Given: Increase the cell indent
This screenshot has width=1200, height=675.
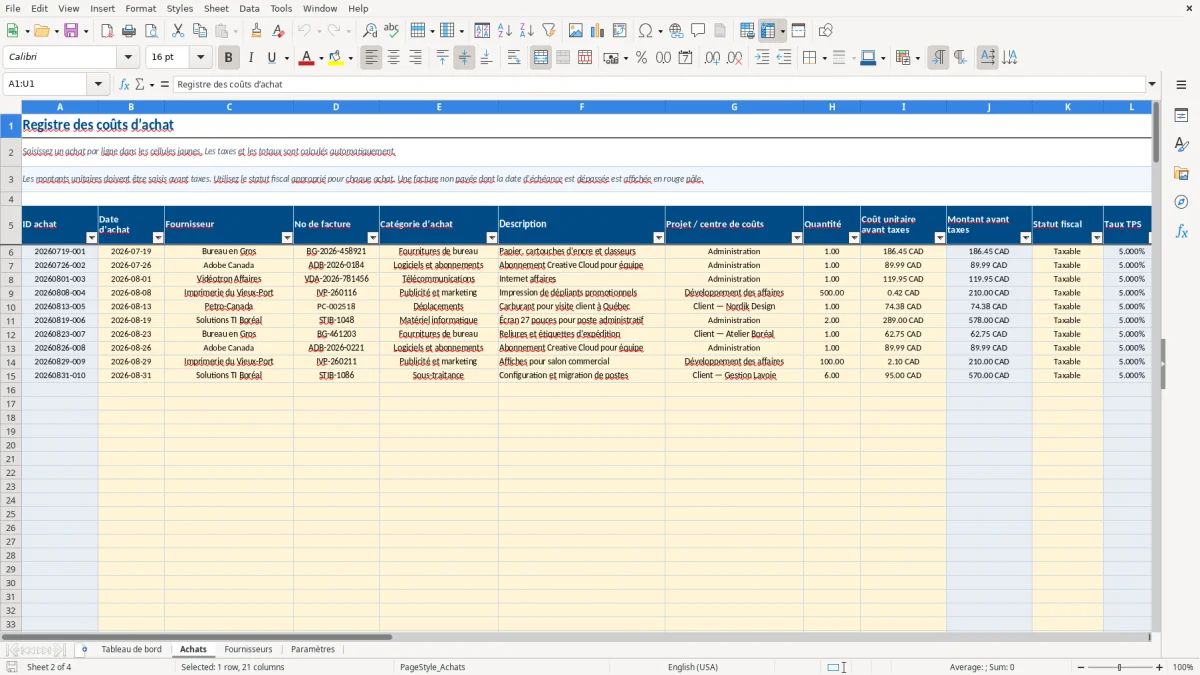Looking at the screenshot, I should 762,58.
